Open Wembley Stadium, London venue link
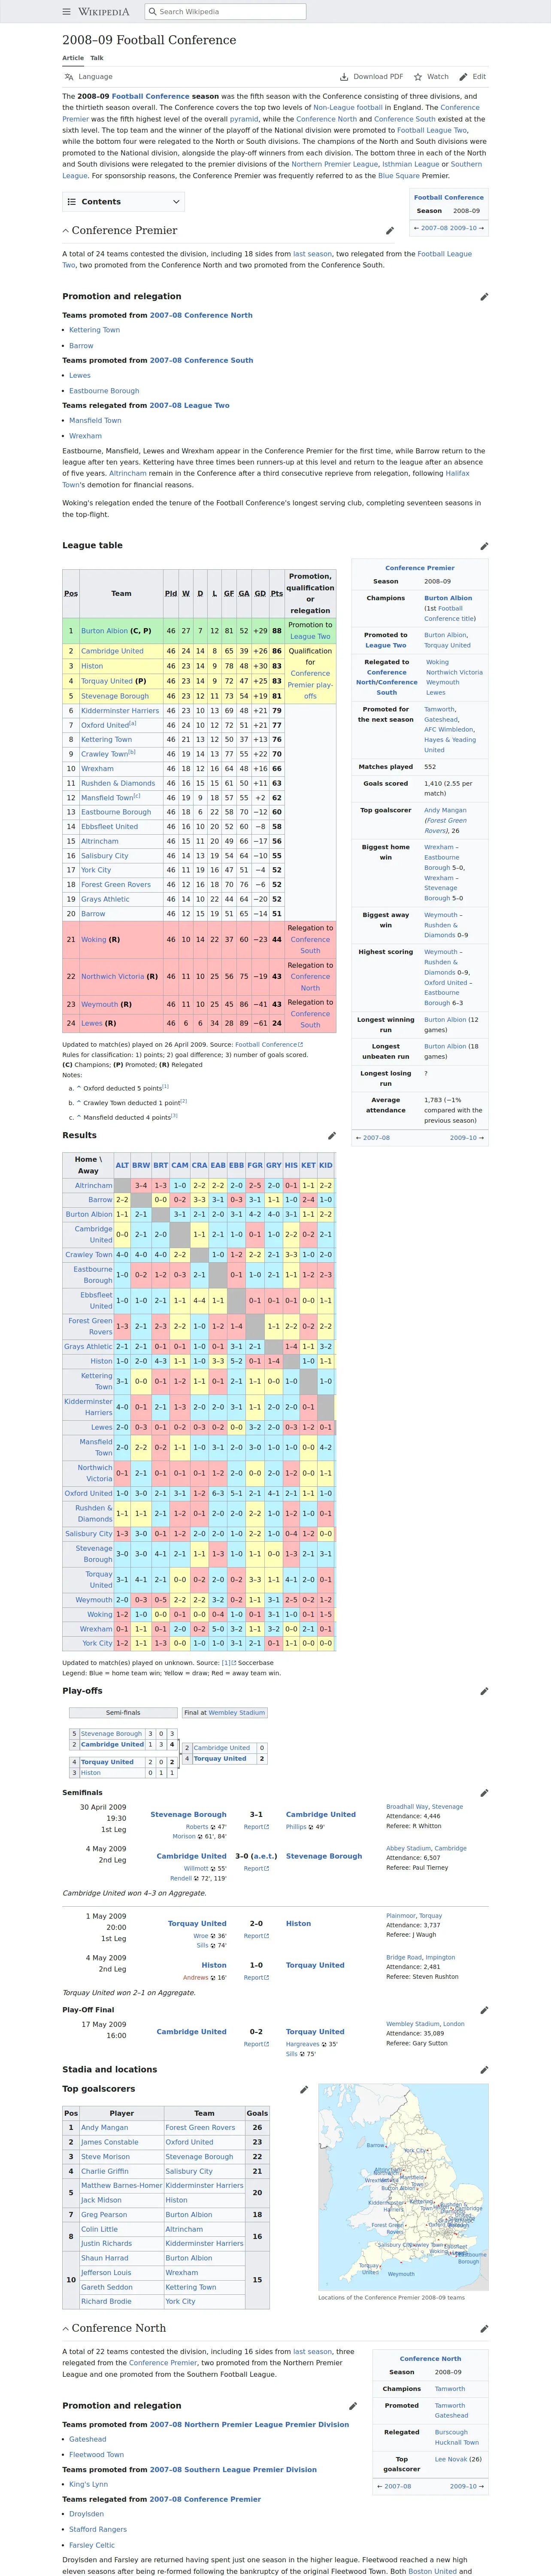551x2576 pixels. [425, 2023]
